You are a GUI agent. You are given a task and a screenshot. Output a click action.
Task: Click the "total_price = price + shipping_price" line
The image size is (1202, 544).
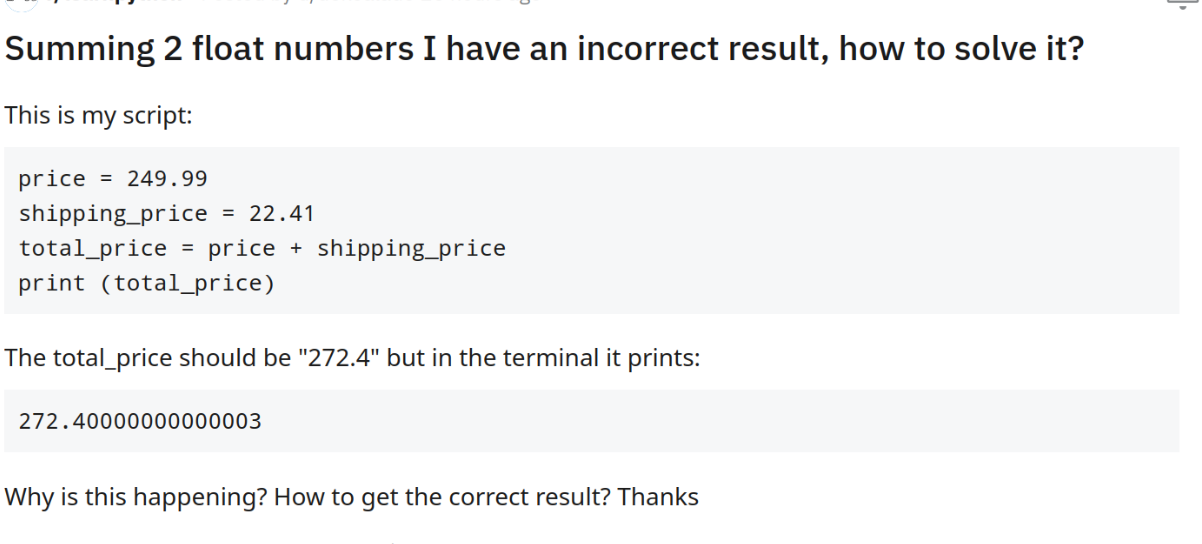[x=262, y=248]
